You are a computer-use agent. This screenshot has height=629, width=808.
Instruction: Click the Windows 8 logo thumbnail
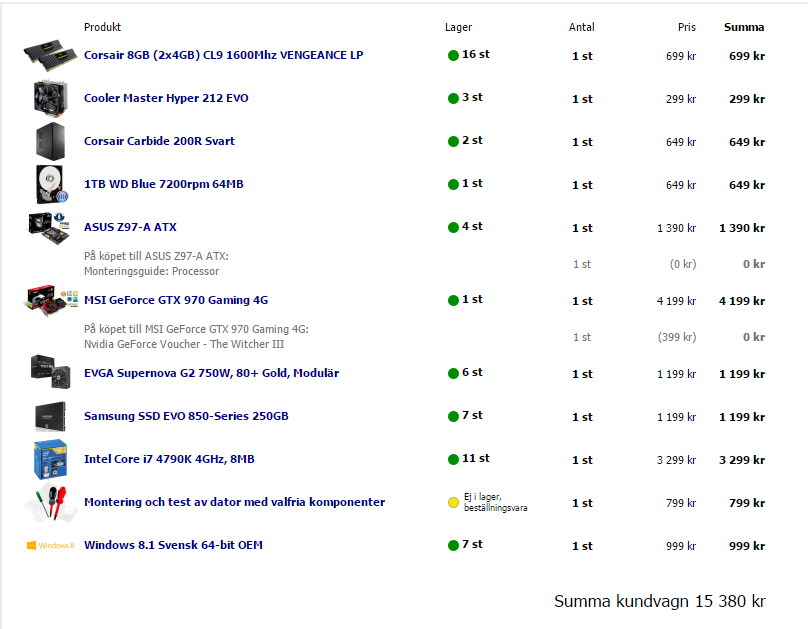click(50, 546)
